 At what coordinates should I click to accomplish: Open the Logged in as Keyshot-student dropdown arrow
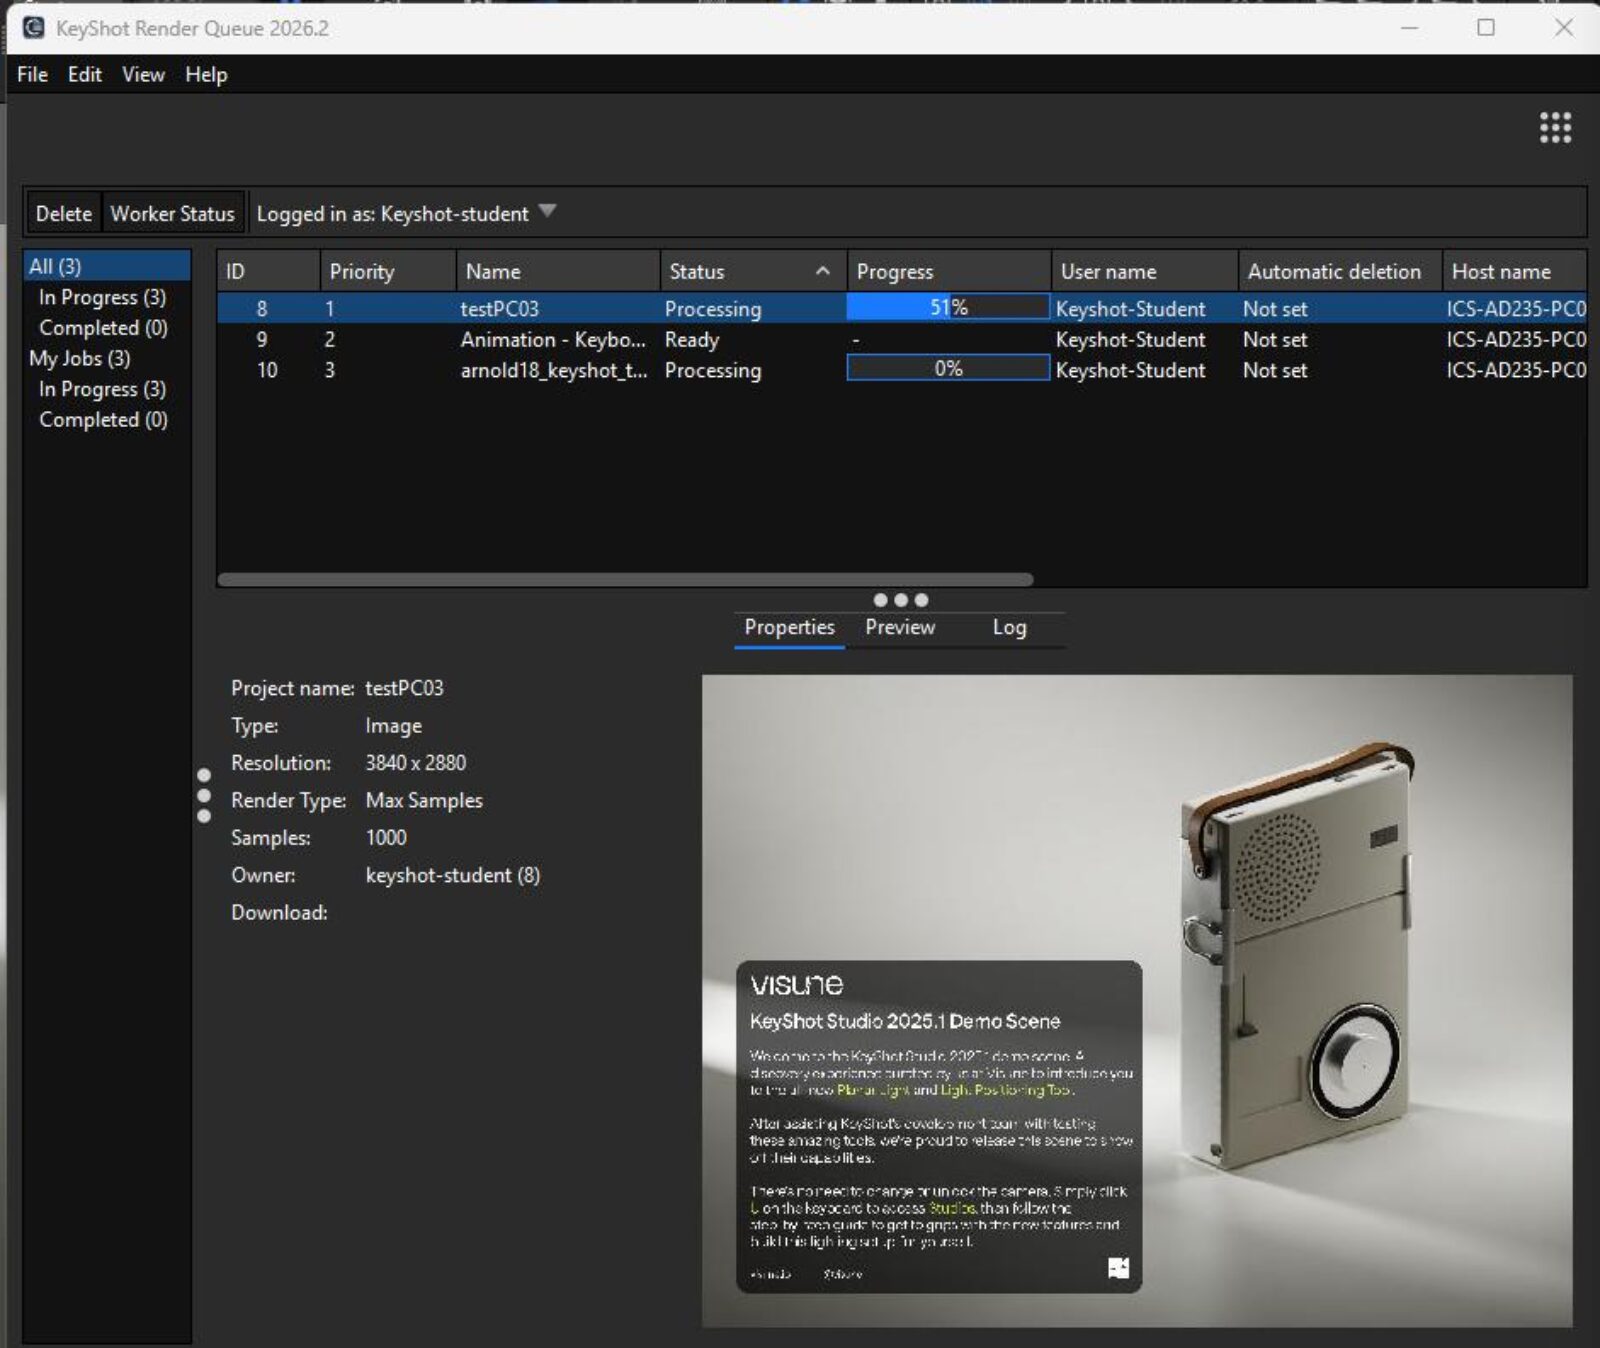click(x=547, y=211)
